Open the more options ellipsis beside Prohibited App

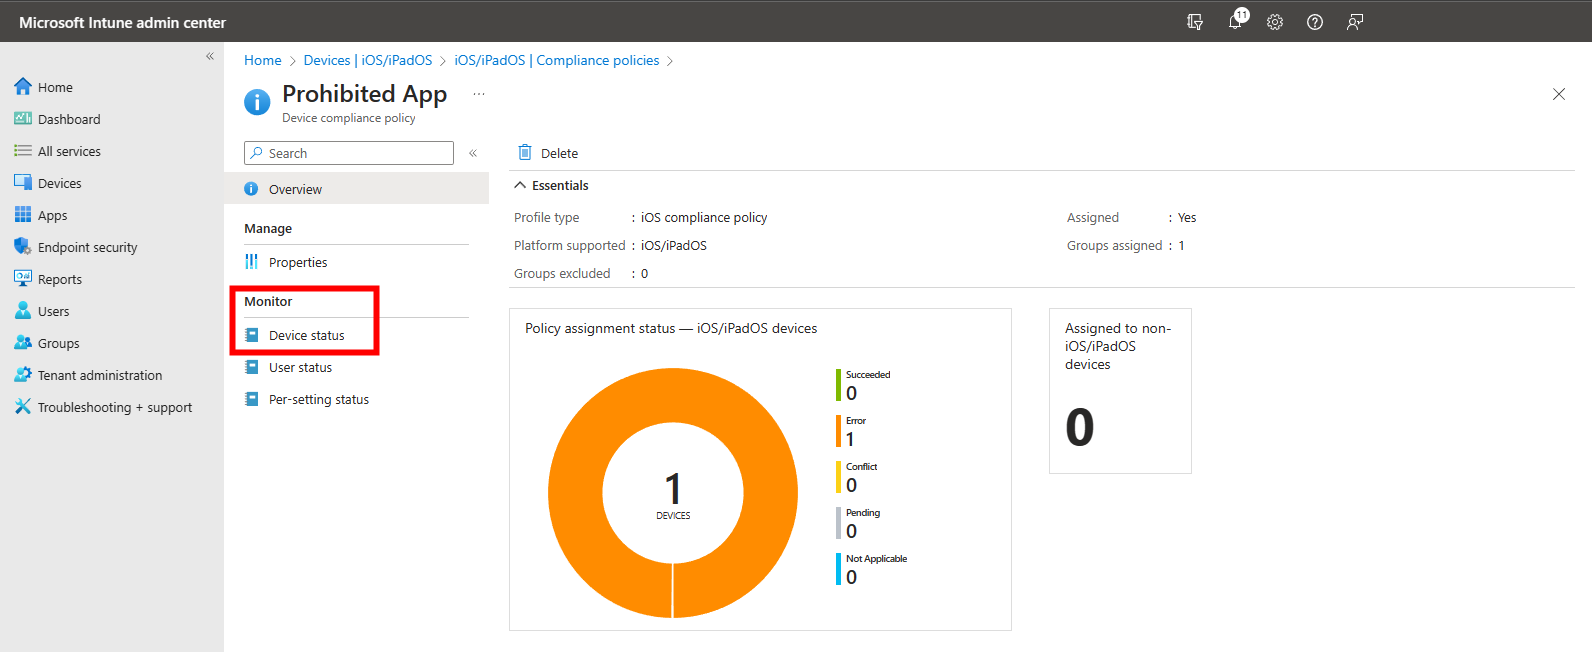click(x=479, y=94)
